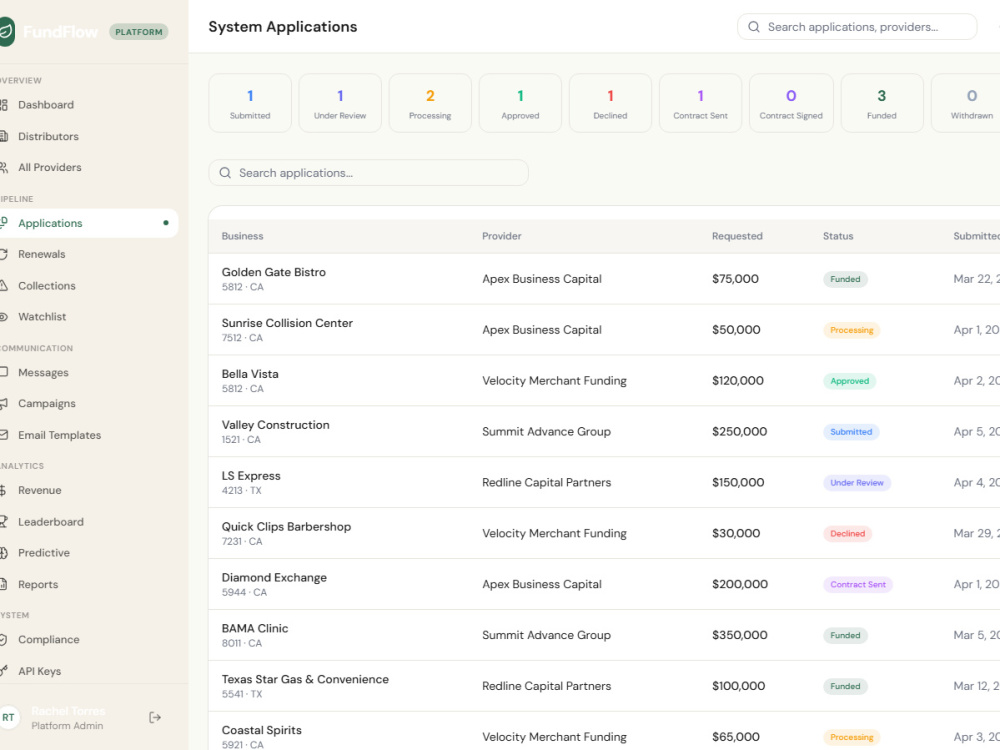Click the magnifier icon in Search applications field

pyautogui.click(x=225, y=173)
